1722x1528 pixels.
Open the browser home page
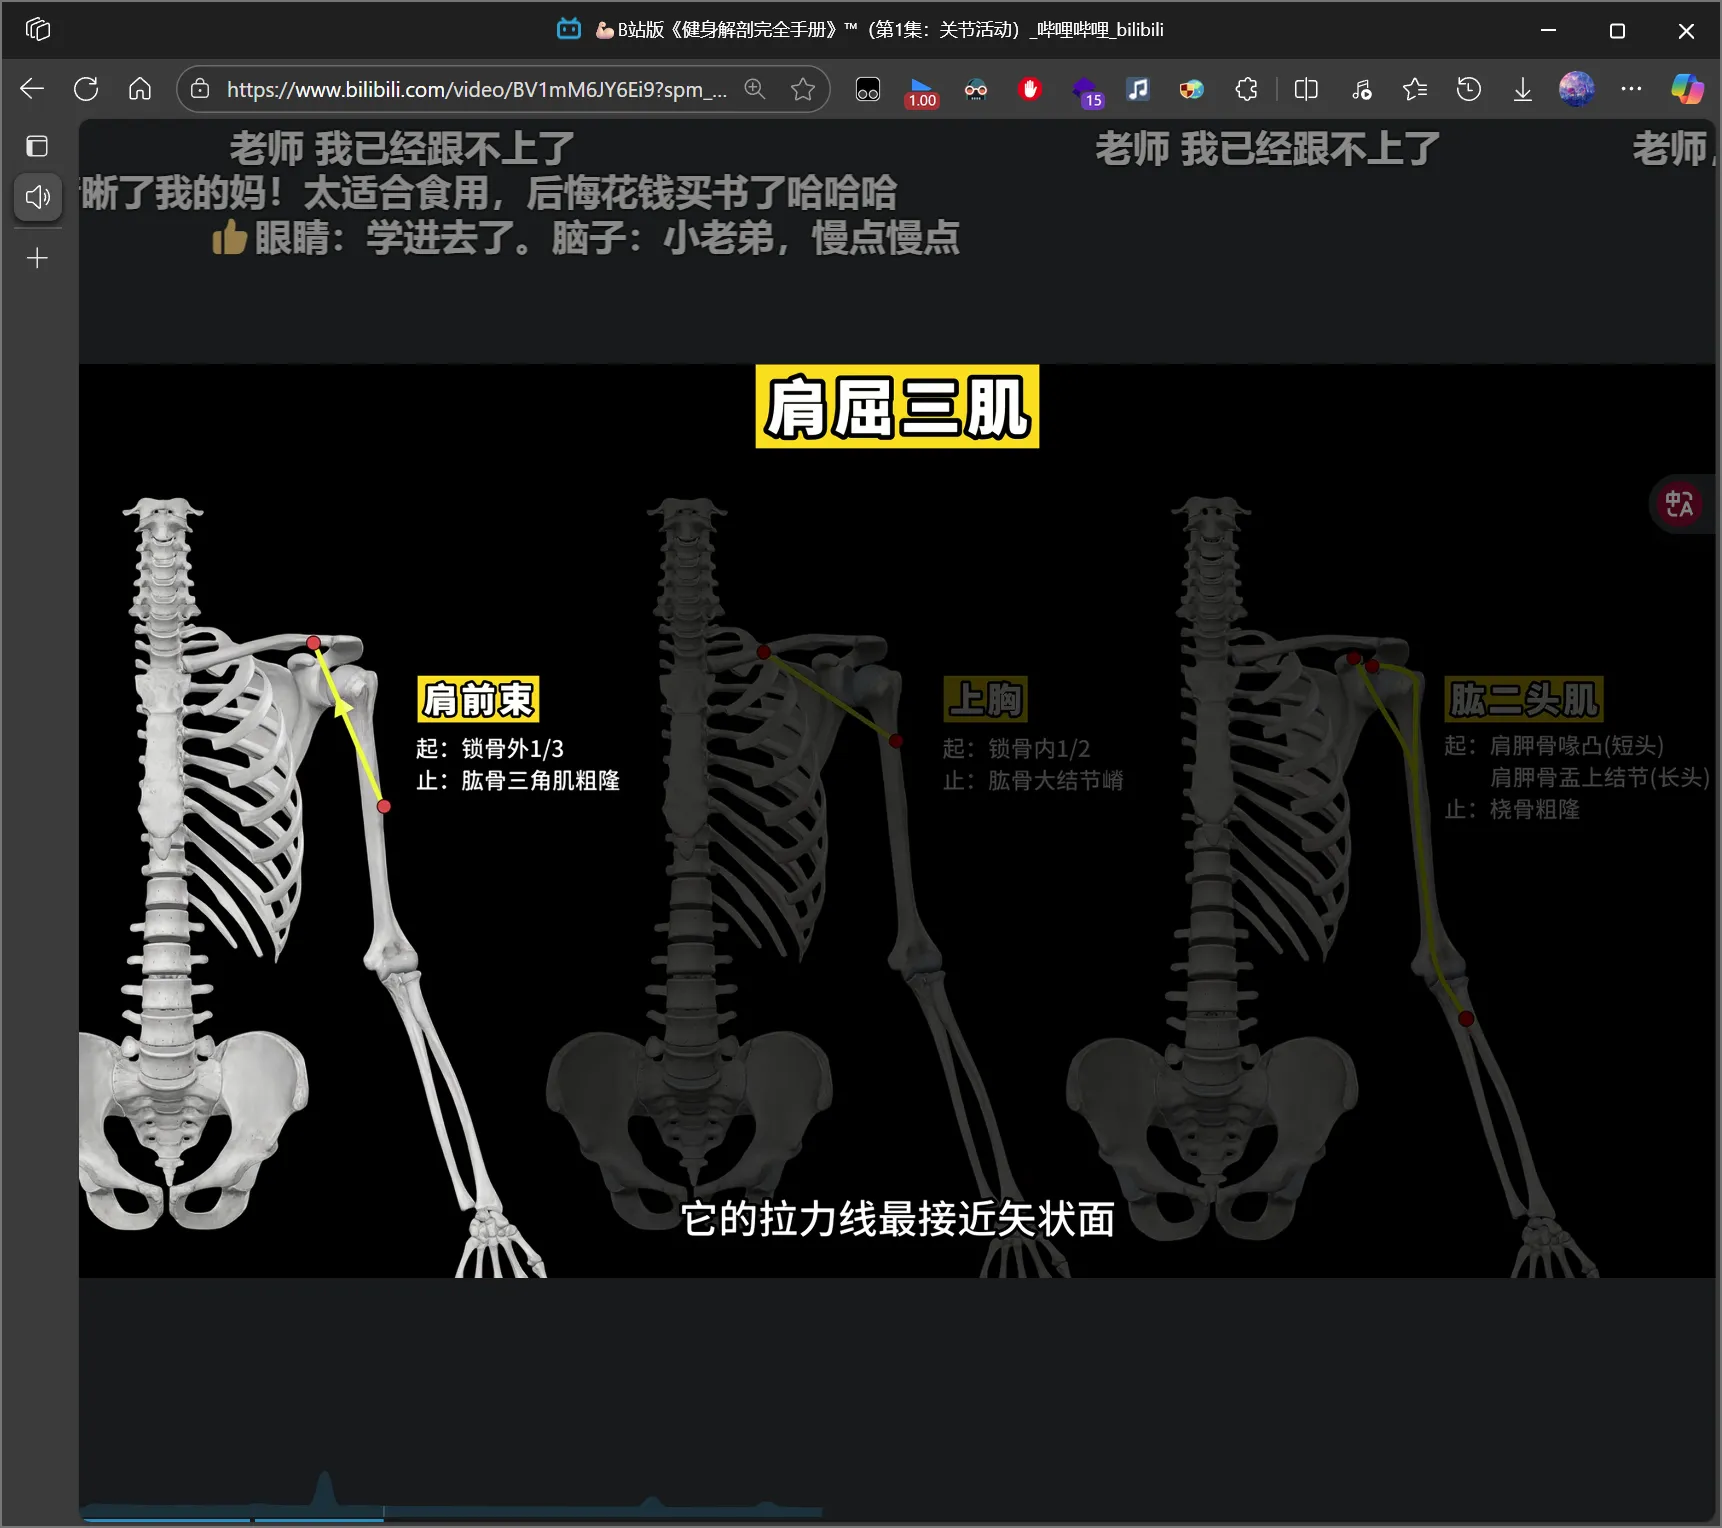coord(140,89)
